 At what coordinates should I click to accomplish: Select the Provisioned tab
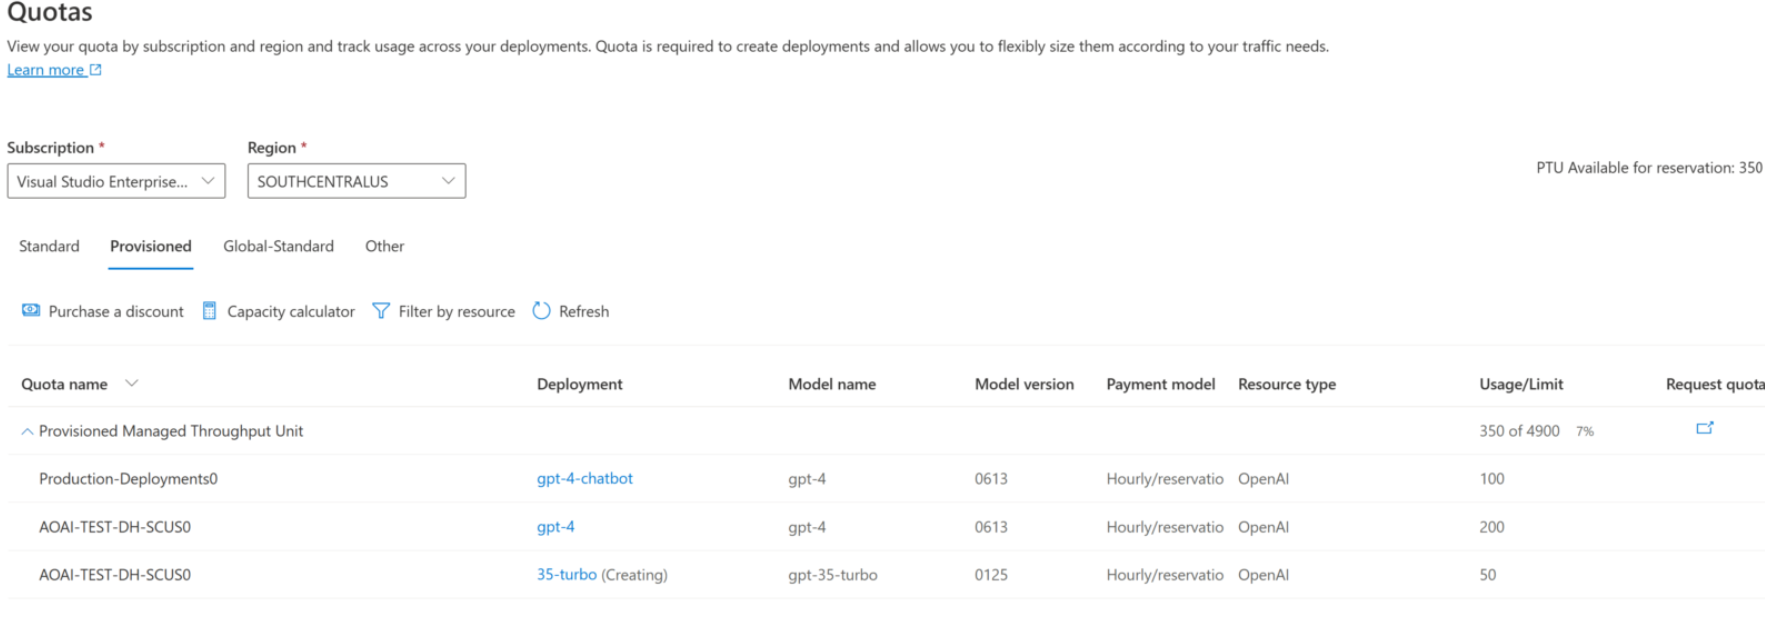(x=150, y=246)
